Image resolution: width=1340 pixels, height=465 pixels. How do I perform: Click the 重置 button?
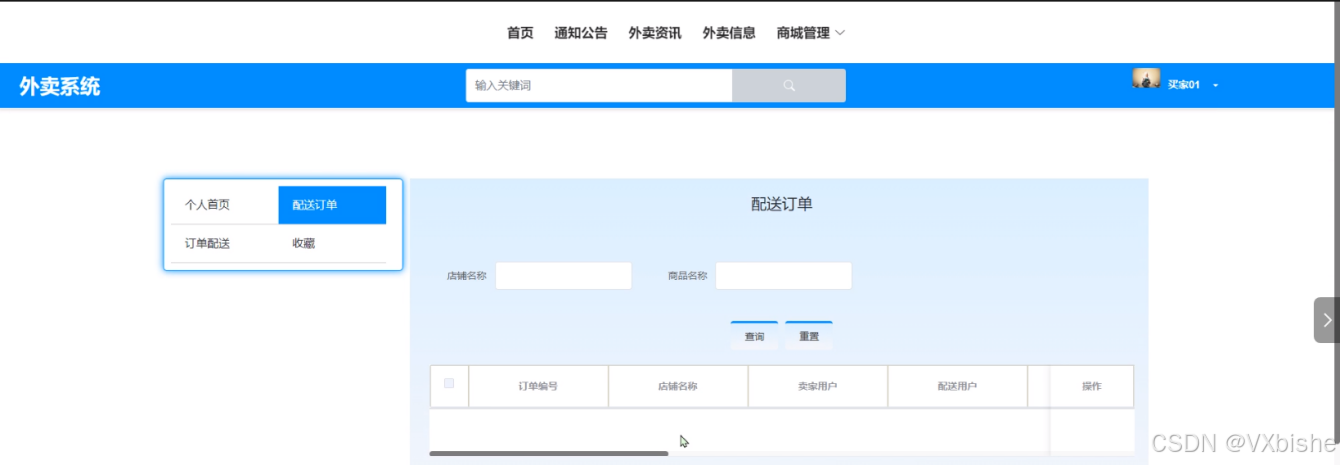(x=809, y=336)
